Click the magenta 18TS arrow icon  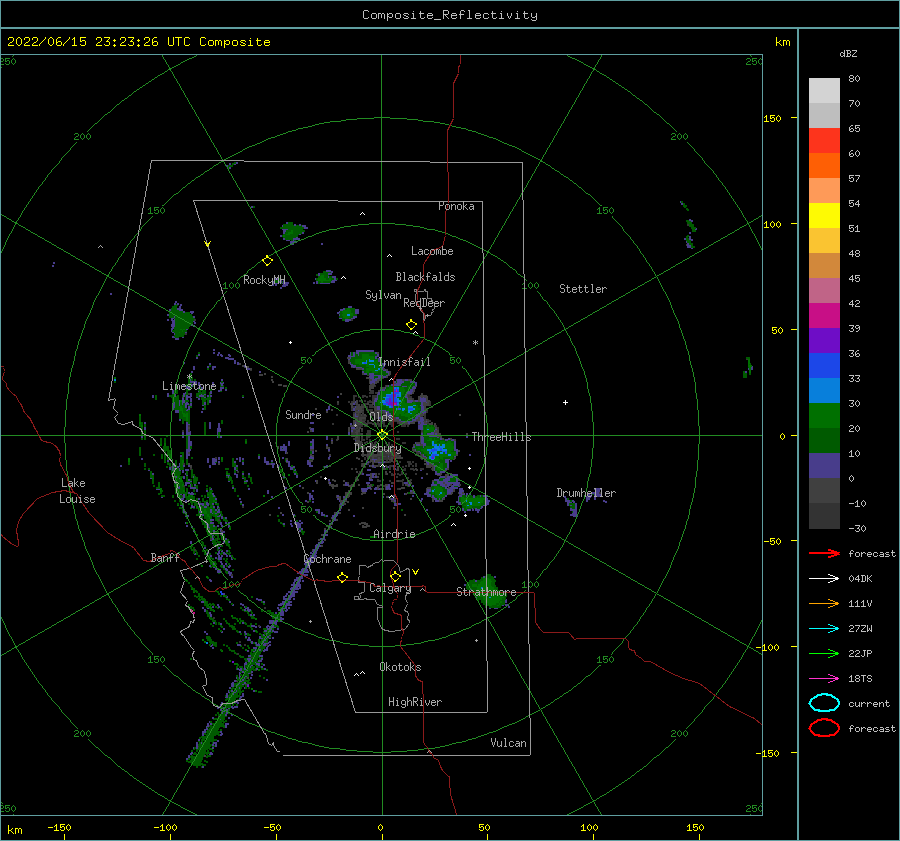[824, 679]
